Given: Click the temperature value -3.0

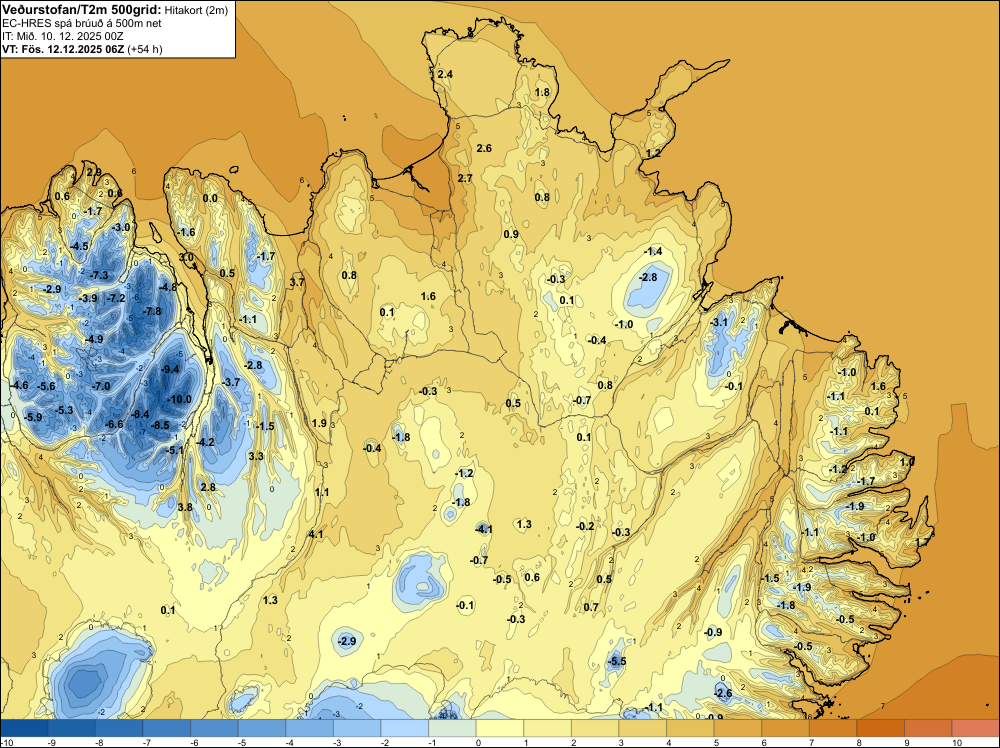Looking at the screenshot, I should [121, 227].
